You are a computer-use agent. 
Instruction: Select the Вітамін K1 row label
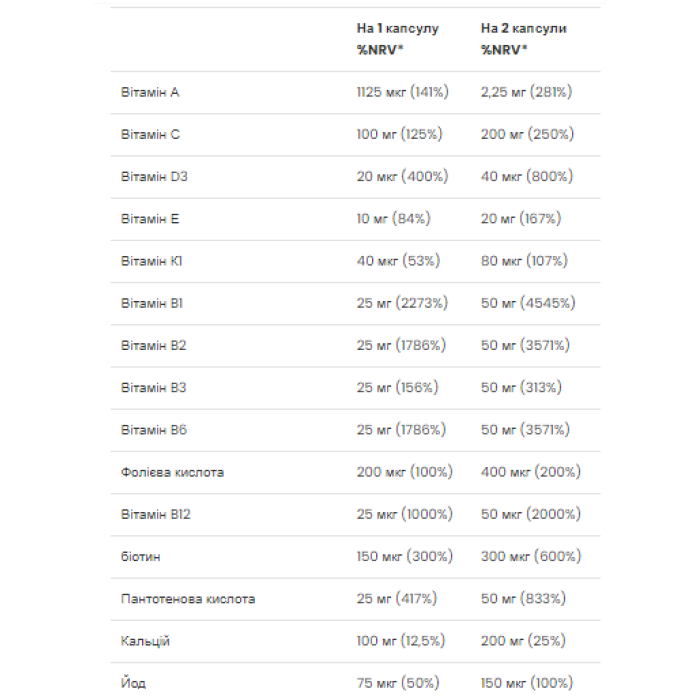150,261
